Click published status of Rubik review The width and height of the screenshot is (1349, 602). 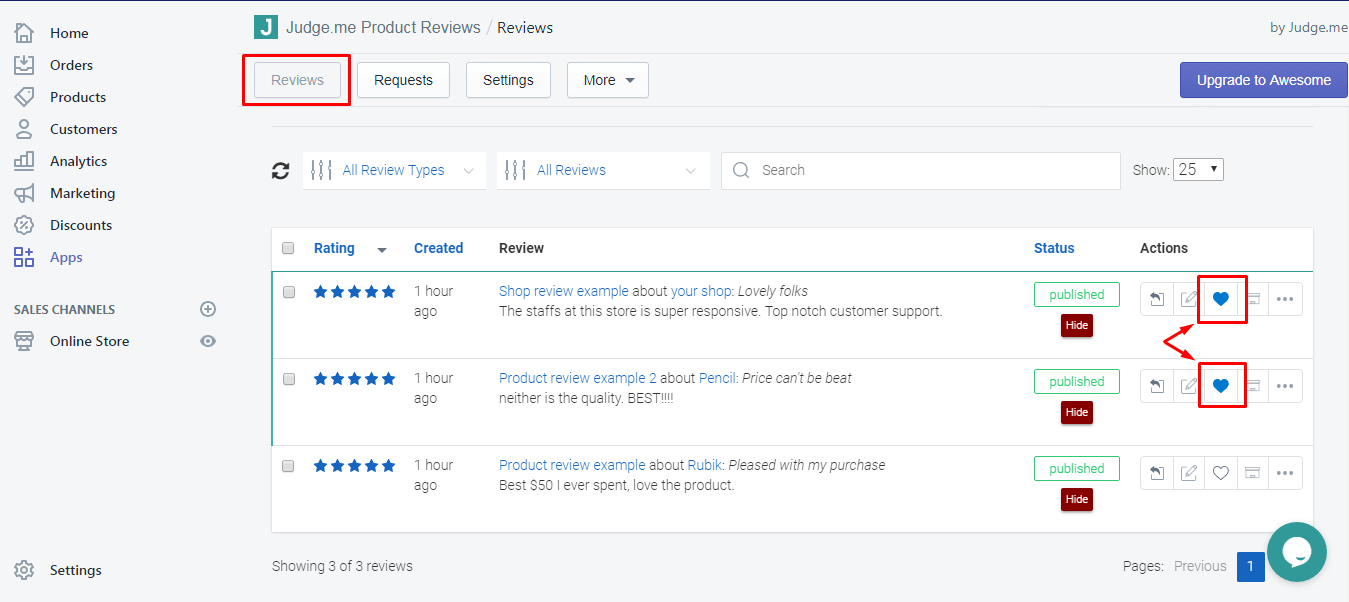1077,468
